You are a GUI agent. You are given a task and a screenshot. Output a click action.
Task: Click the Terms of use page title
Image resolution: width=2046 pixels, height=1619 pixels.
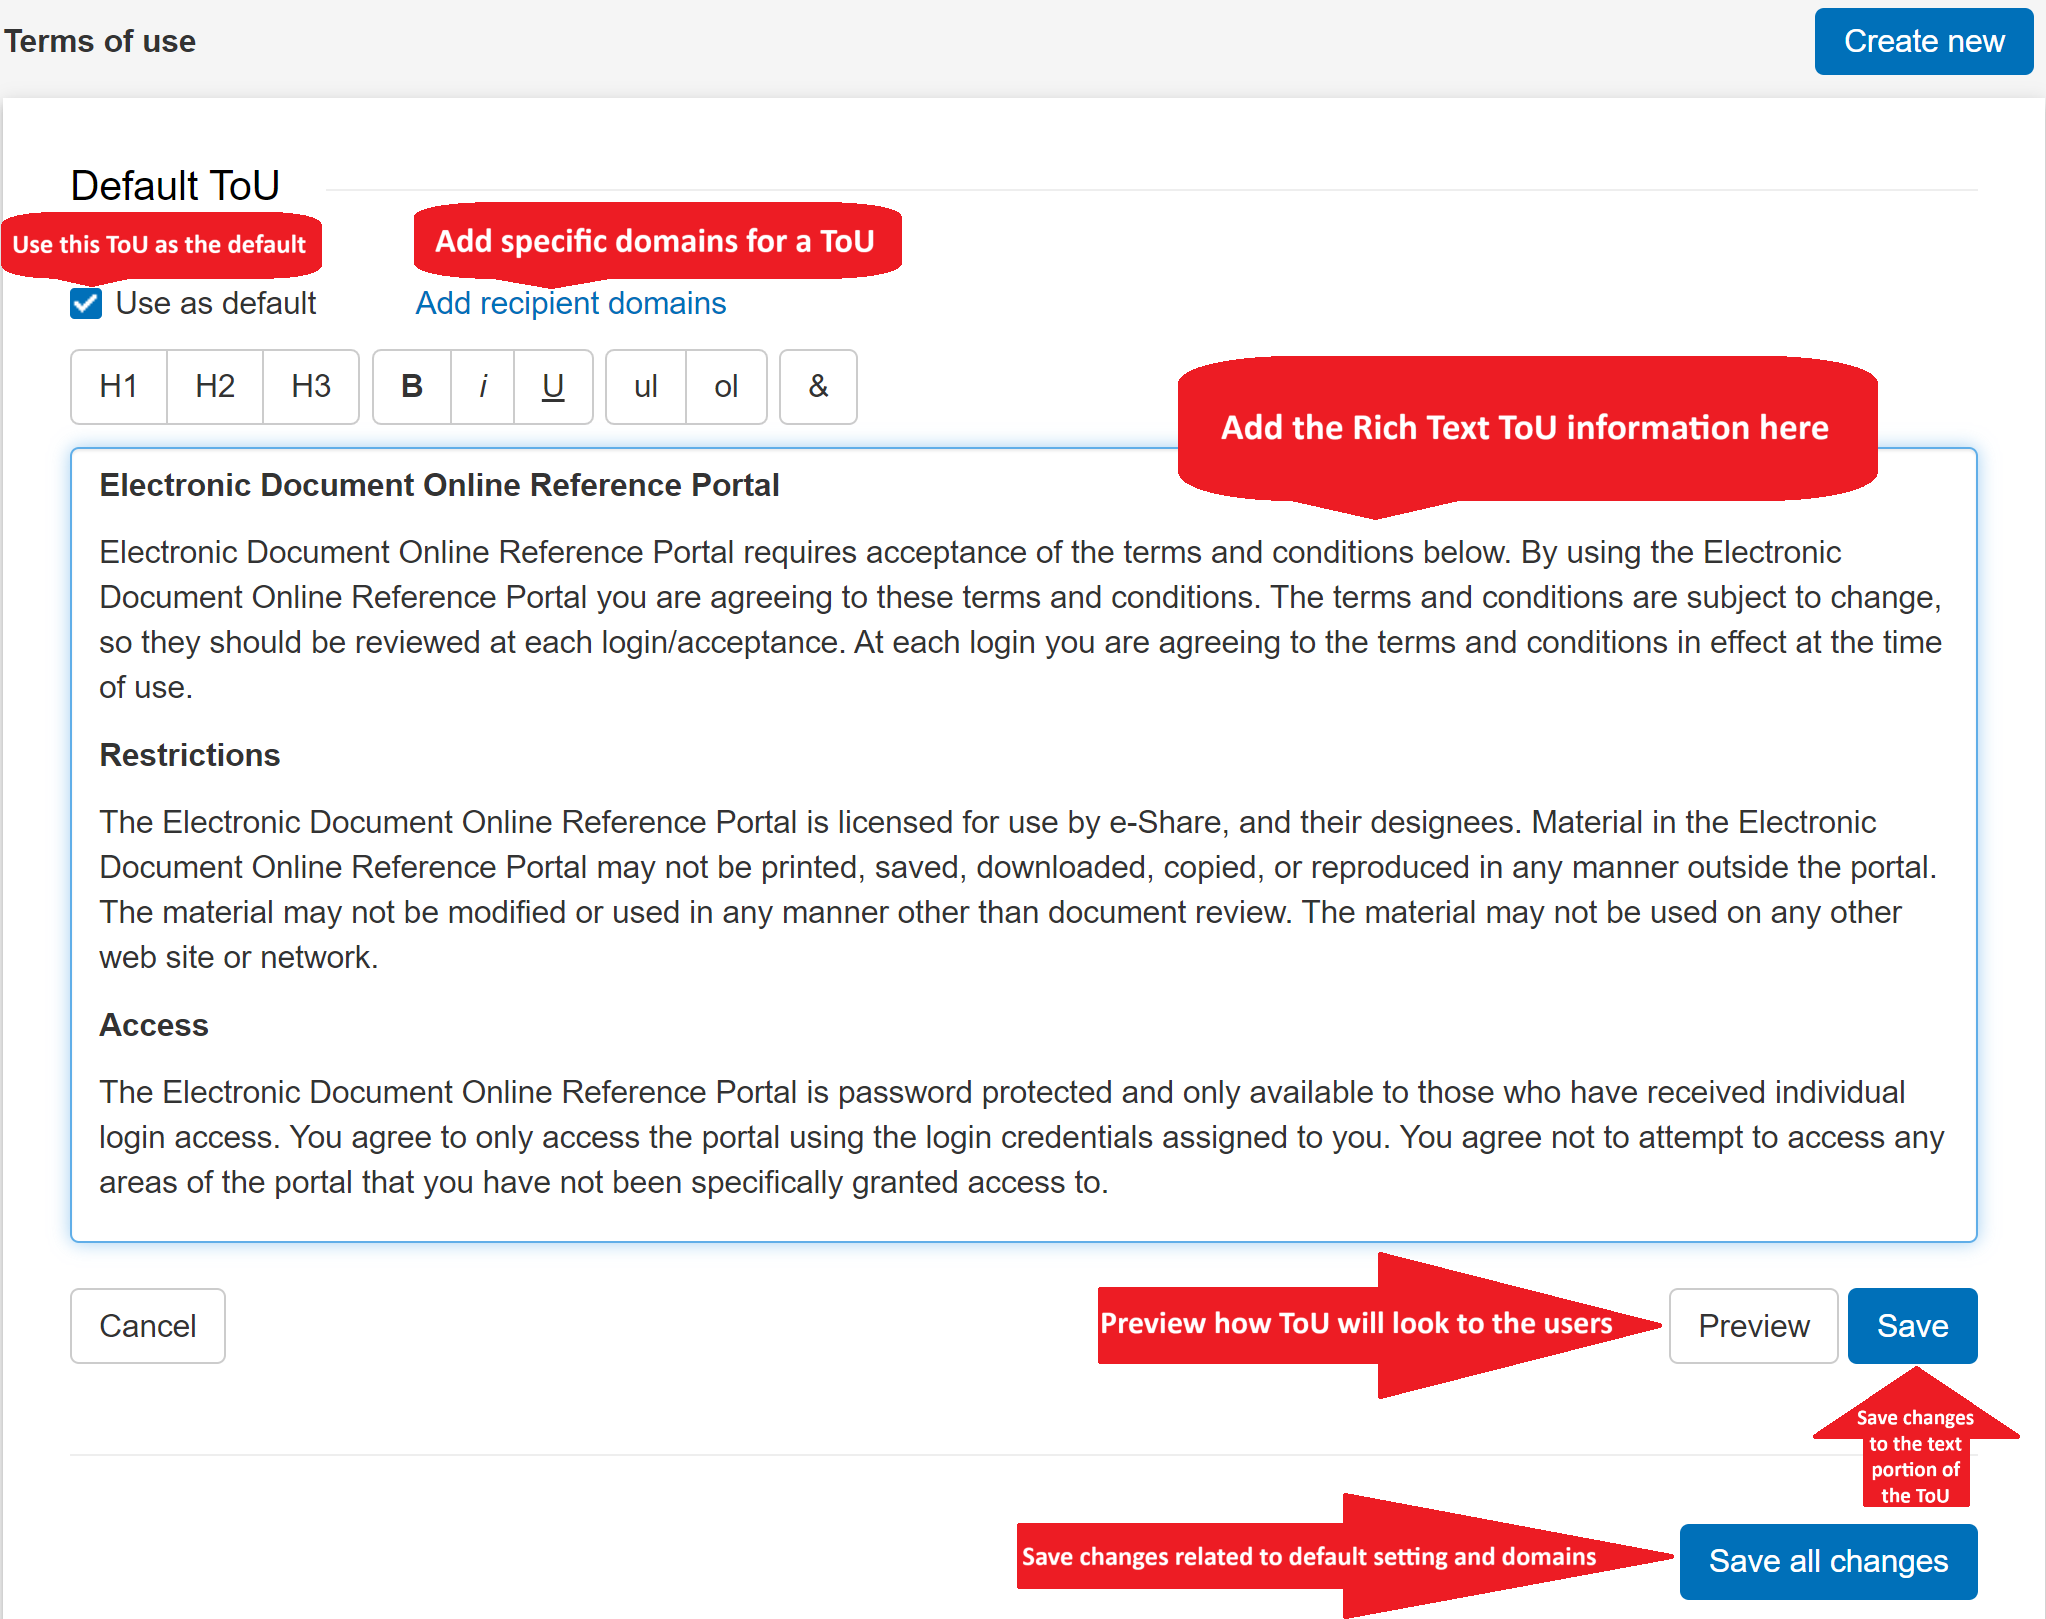pyautogui.click(x=100, y=41)
